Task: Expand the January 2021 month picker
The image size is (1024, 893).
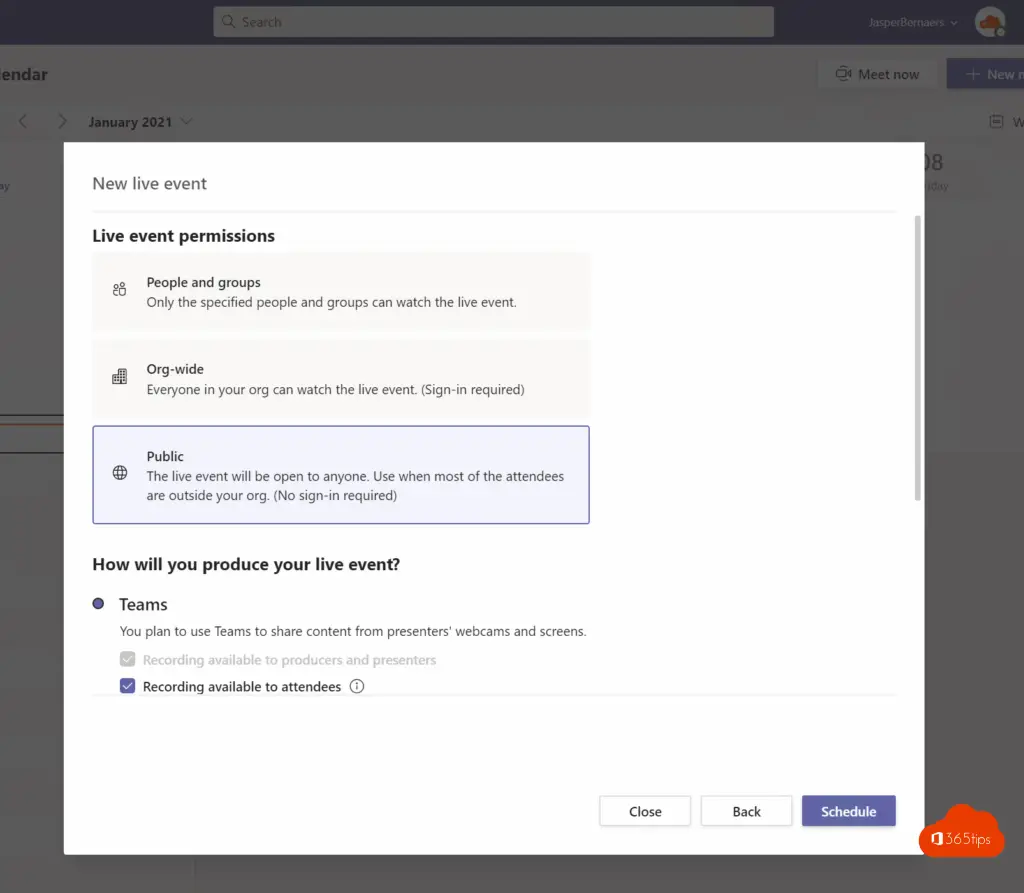Action: tap(140, 122)
